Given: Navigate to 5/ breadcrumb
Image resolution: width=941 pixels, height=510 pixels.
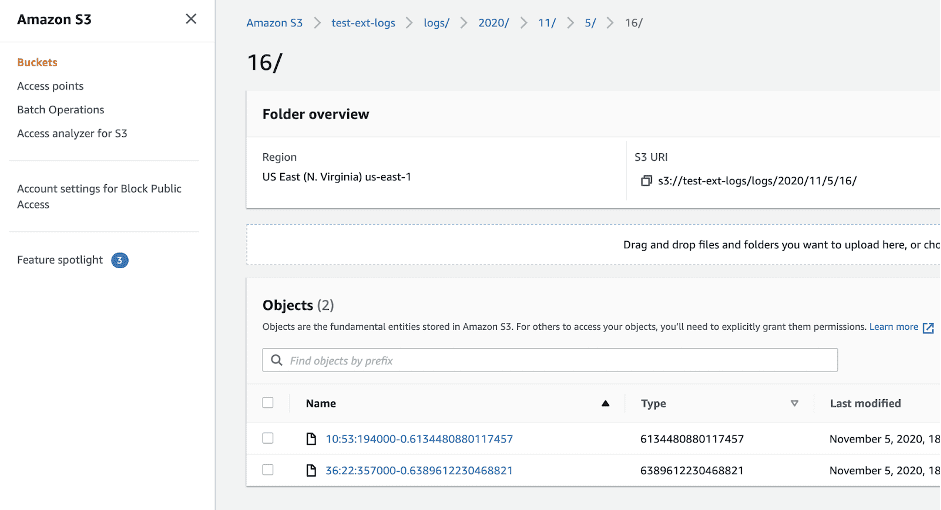Looking at the screenshot, I should click(x=591, y=23).
